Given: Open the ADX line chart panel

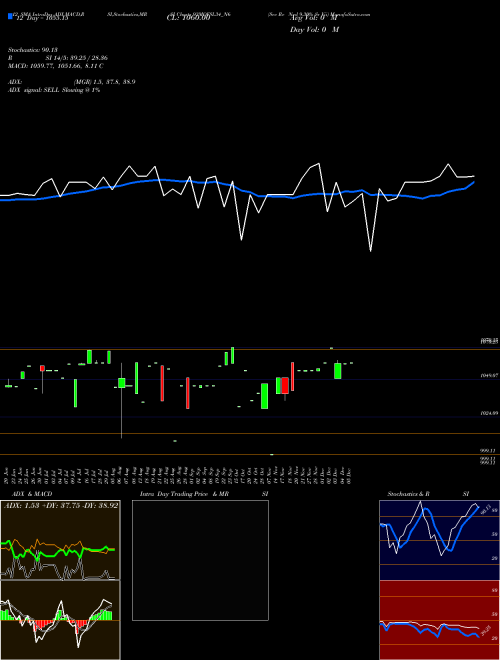Looking at the screenshot, I should [60, 540].
